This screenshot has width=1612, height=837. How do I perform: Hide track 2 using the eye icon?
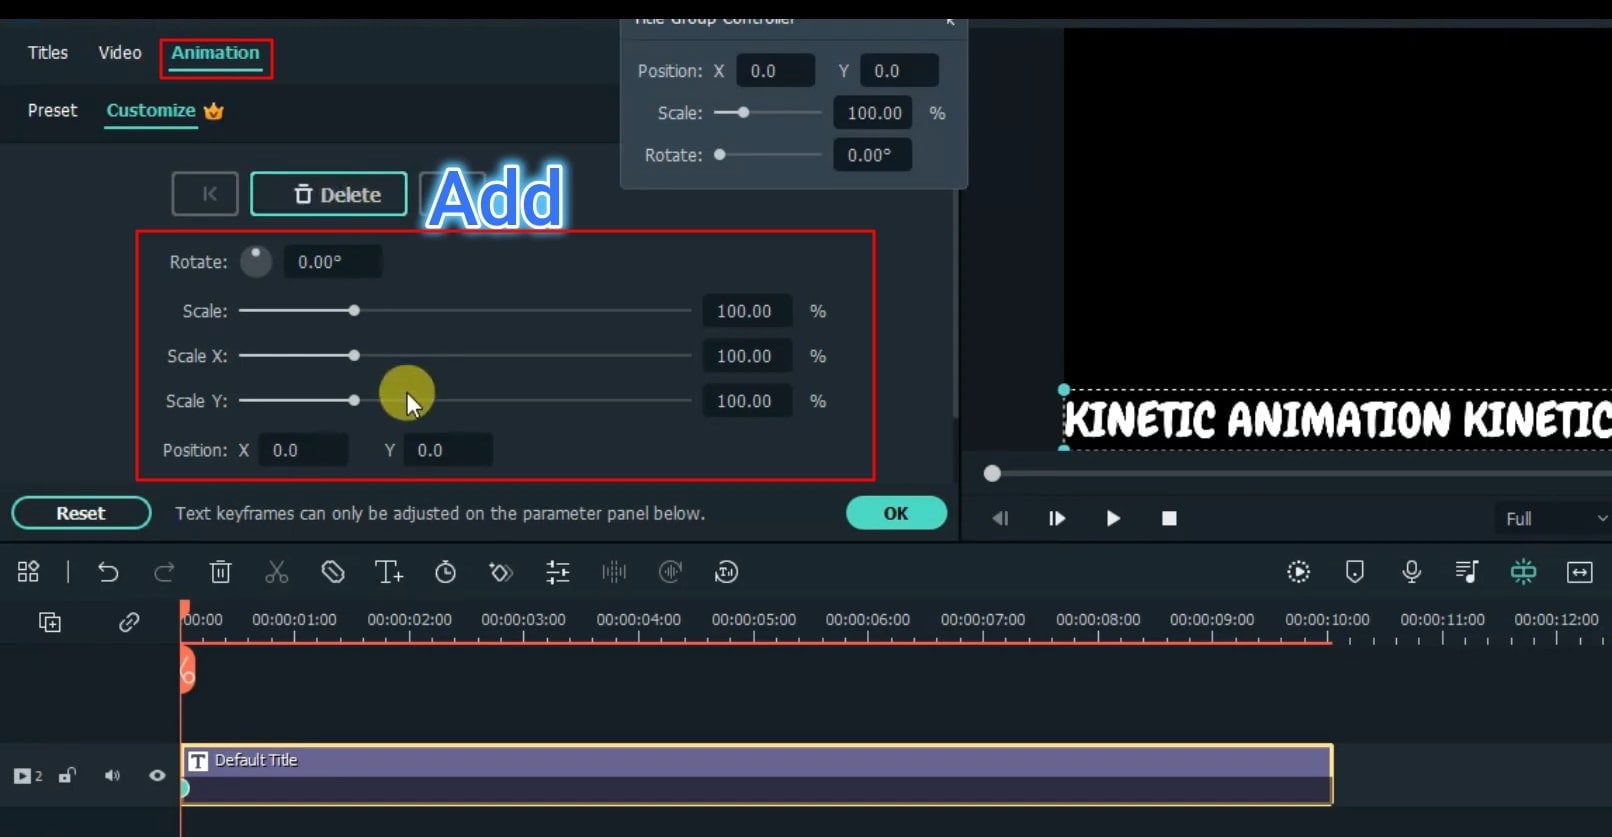[157, 776]
